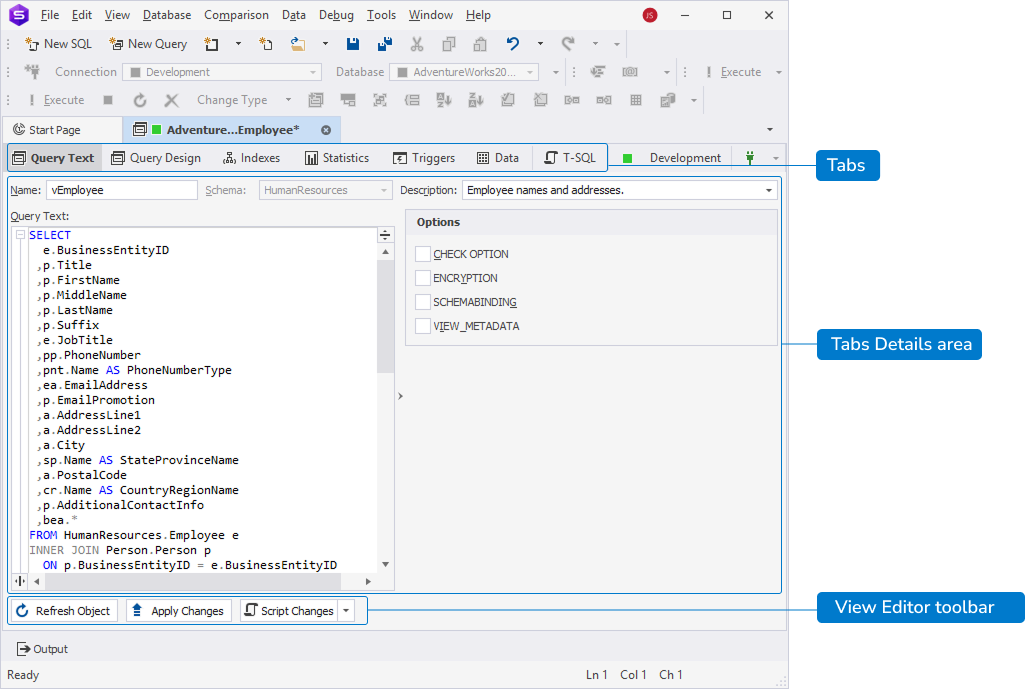Click the splitter icon at bottom-left of query editor

click(20, 580)
